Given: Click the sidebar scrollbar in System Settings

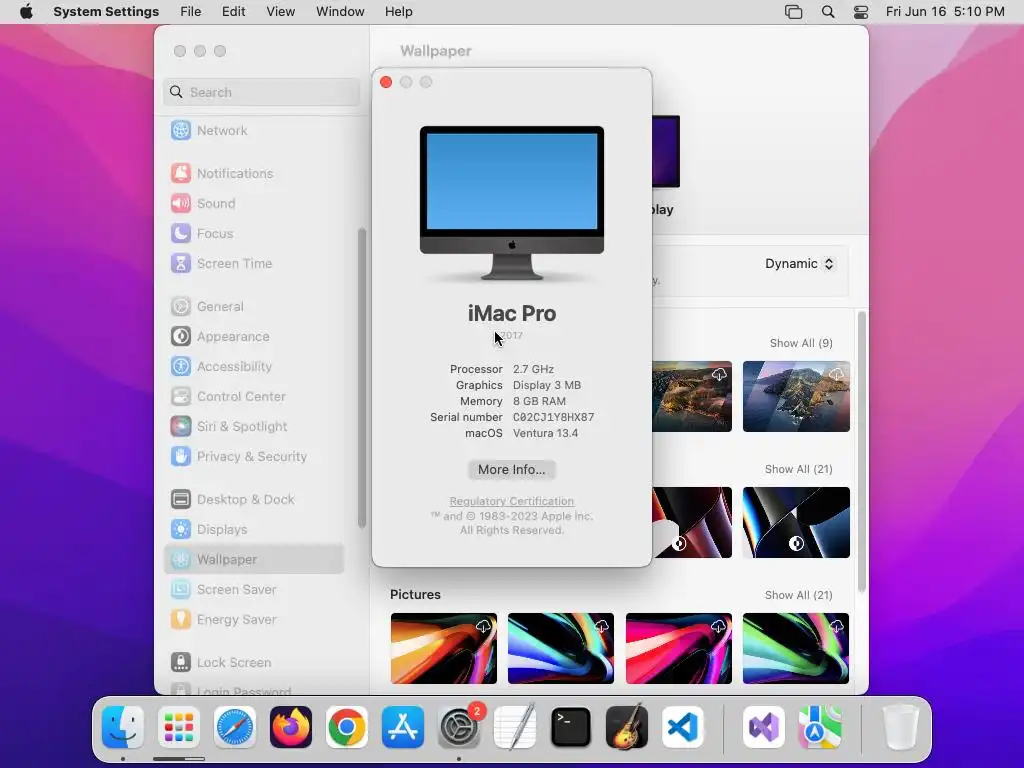Looking at the screenshot, I should coord(362,378).
